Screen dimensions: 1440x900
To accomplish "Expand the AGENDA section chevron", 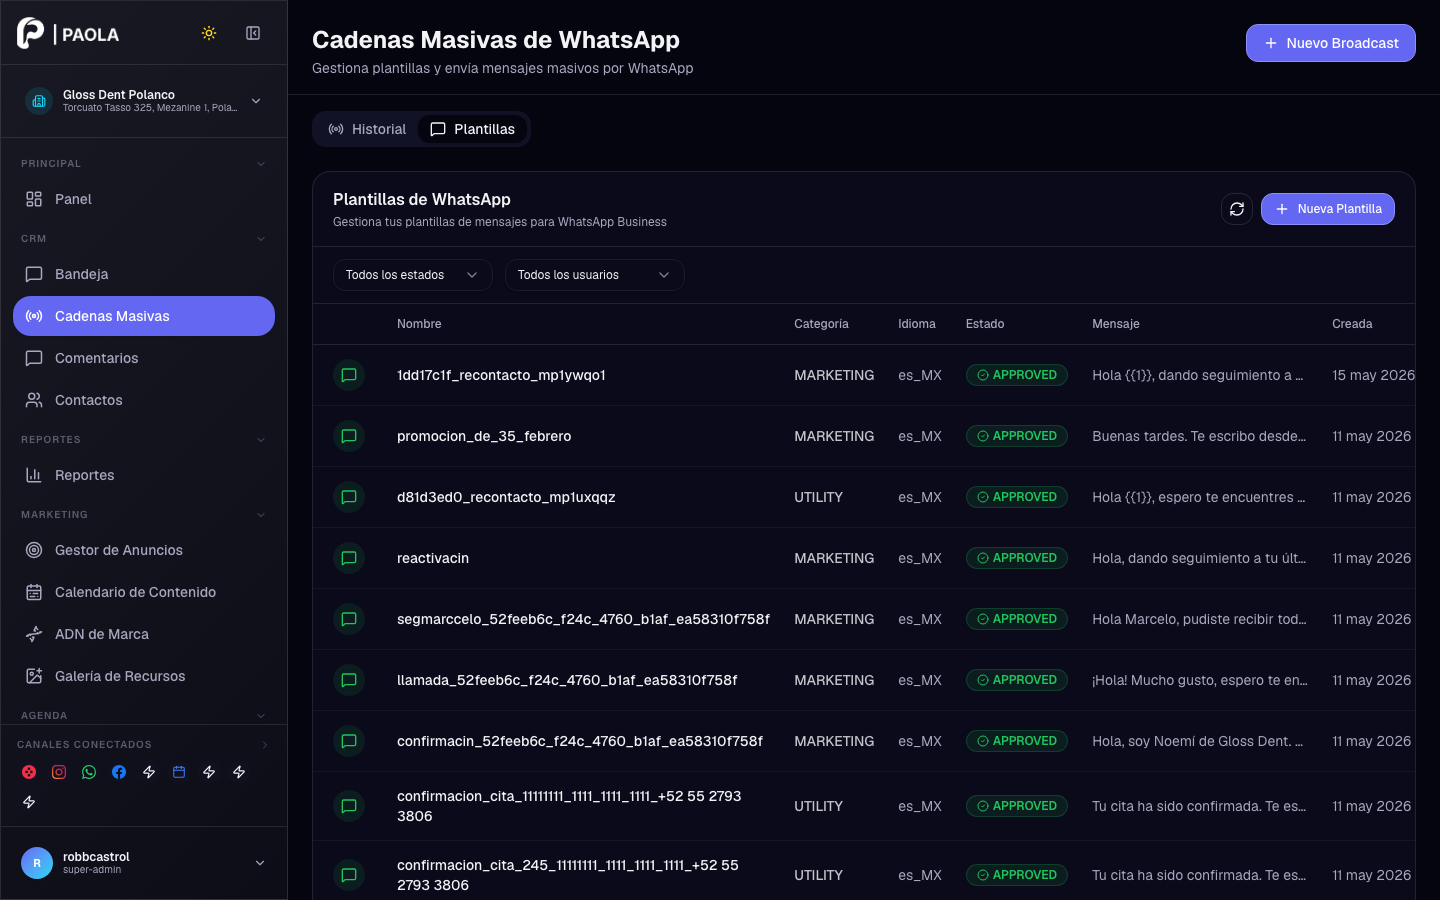I will tap(261, 716).
